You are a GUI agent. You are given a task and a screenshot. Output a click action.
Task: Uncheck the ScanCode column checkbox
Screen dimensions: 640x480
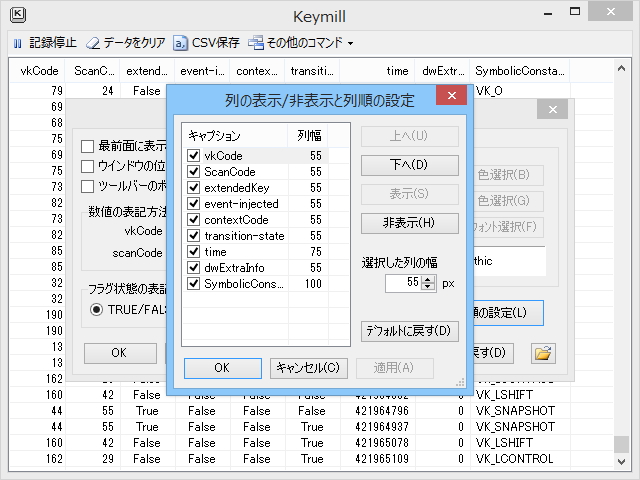coord(193,171)
